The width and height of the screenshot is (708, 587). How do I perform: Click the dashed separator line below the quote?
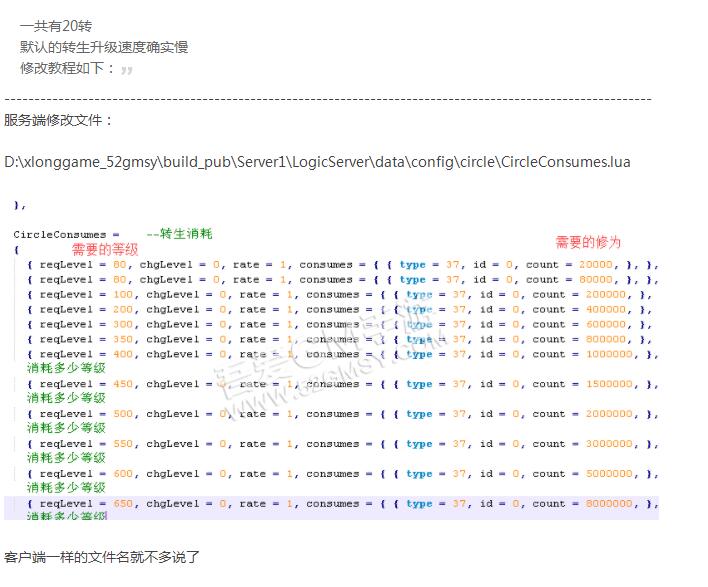[x=328, y=99]
